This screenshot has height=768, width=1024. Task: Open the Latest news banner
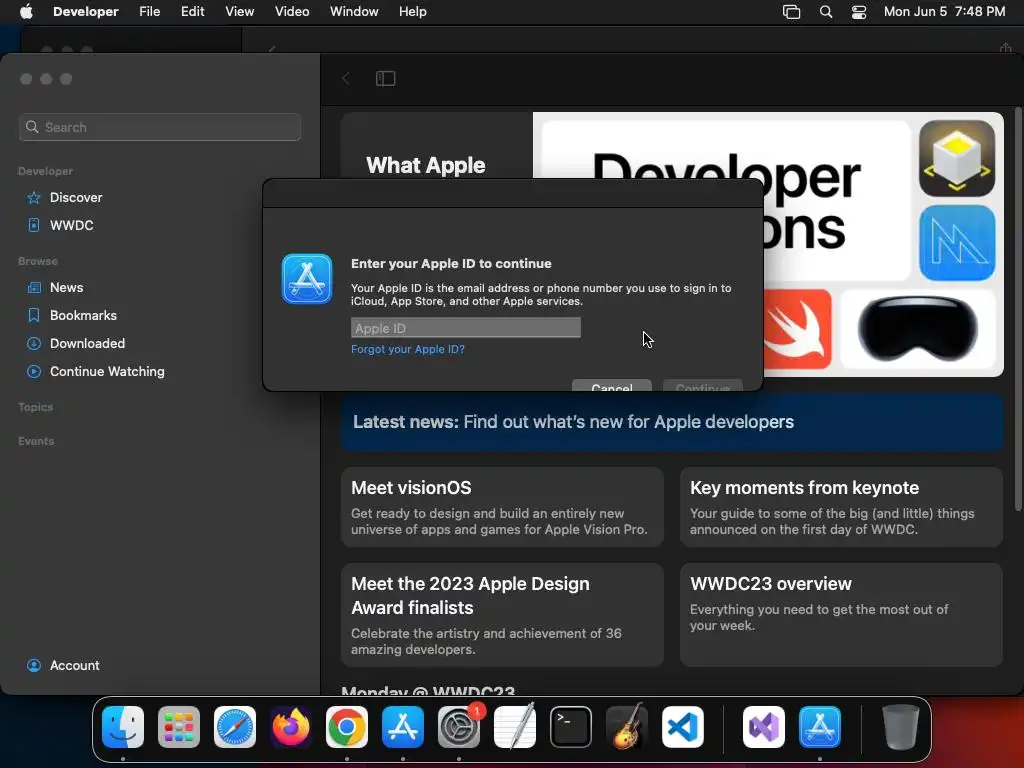click(x=672, y=422)
